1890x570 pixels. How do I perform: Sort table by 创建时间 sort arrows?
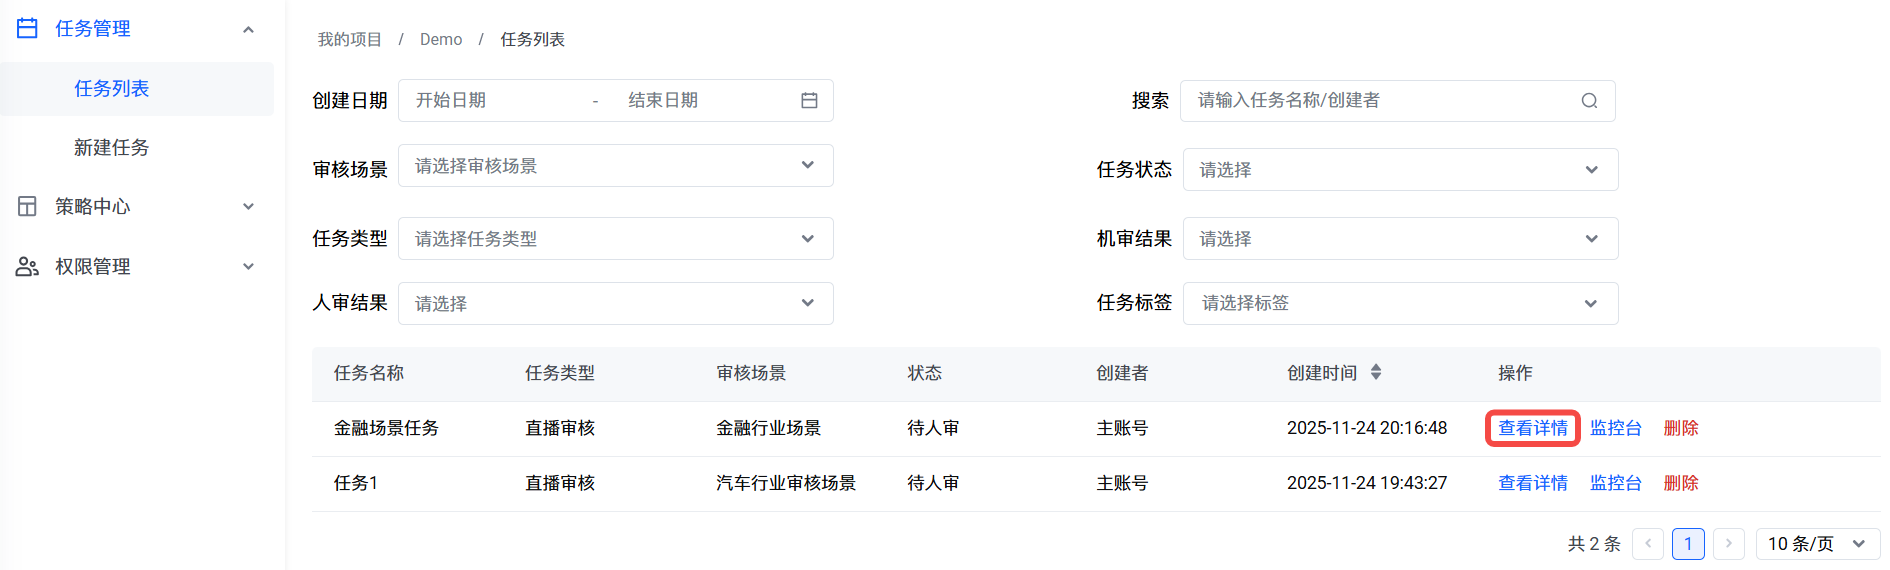click(1376, 372)
